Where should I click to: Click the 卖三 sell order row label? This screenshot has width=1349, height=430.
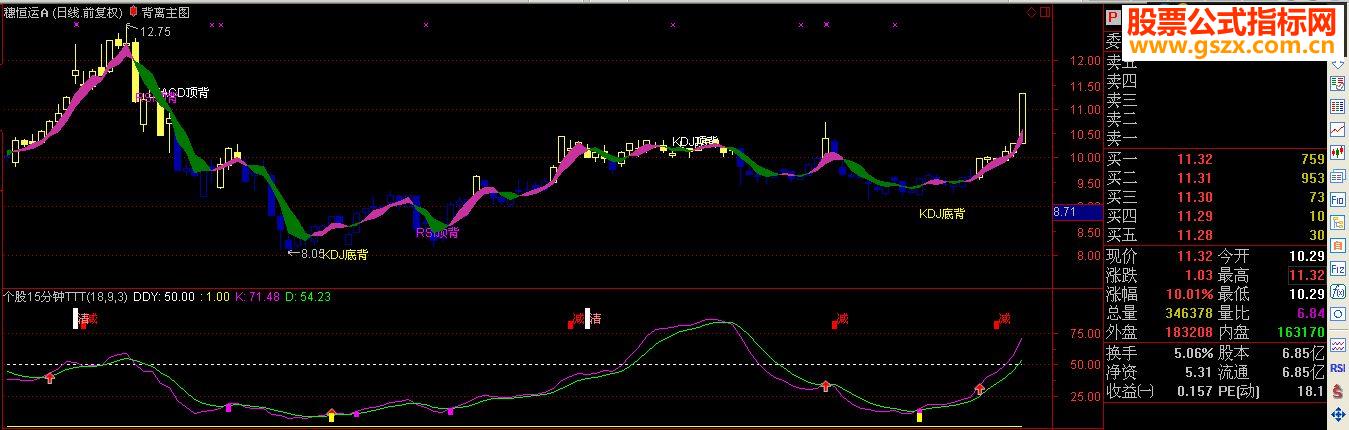1121,100
